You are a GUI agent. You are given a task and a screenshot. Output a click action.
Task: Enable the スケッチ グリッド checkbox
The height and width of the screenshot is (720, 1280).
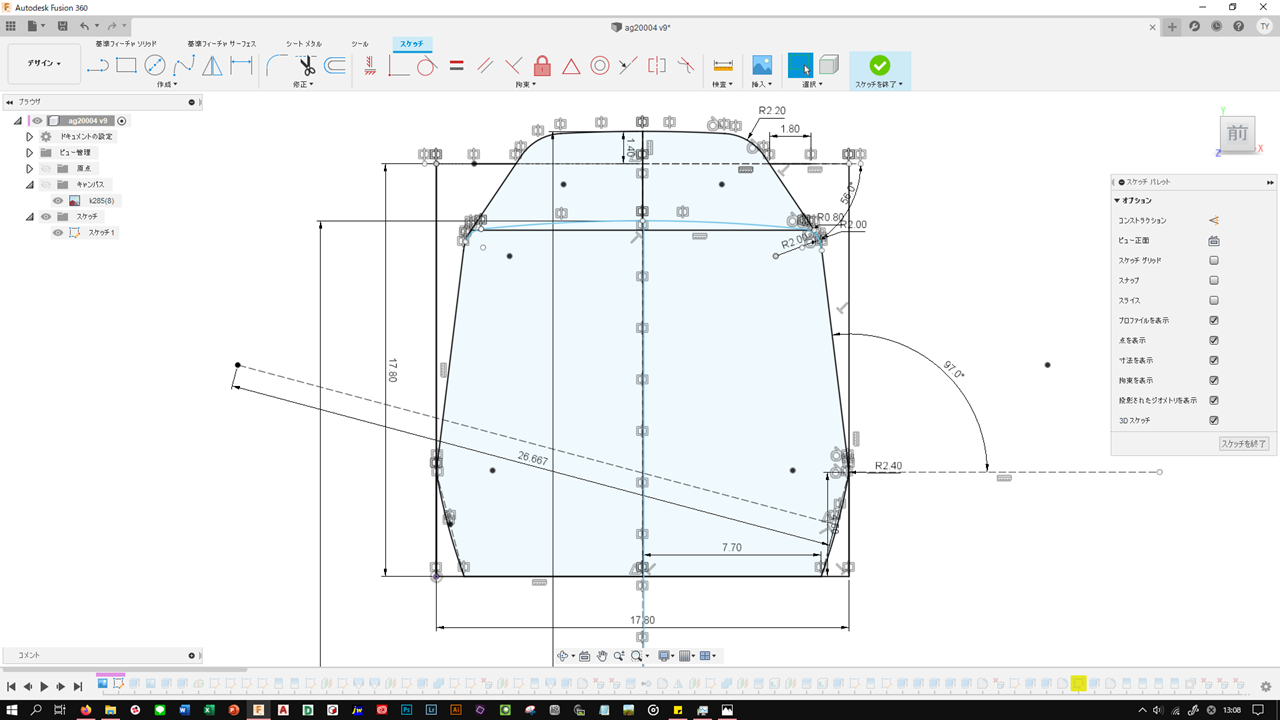[1214, 260]
